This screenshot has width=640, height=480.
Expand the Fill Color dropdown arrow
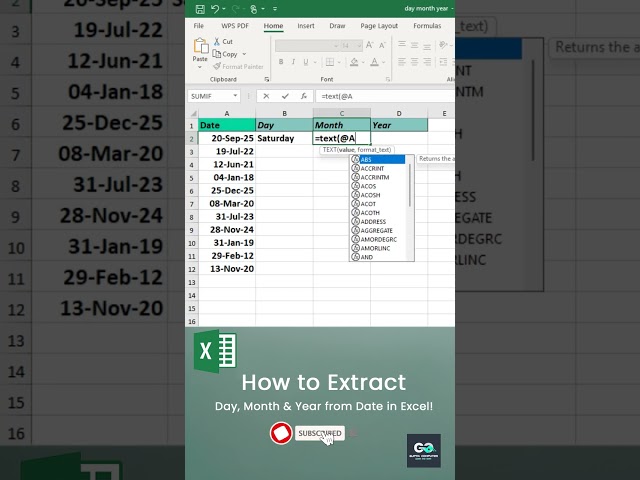tap(363, 62)
